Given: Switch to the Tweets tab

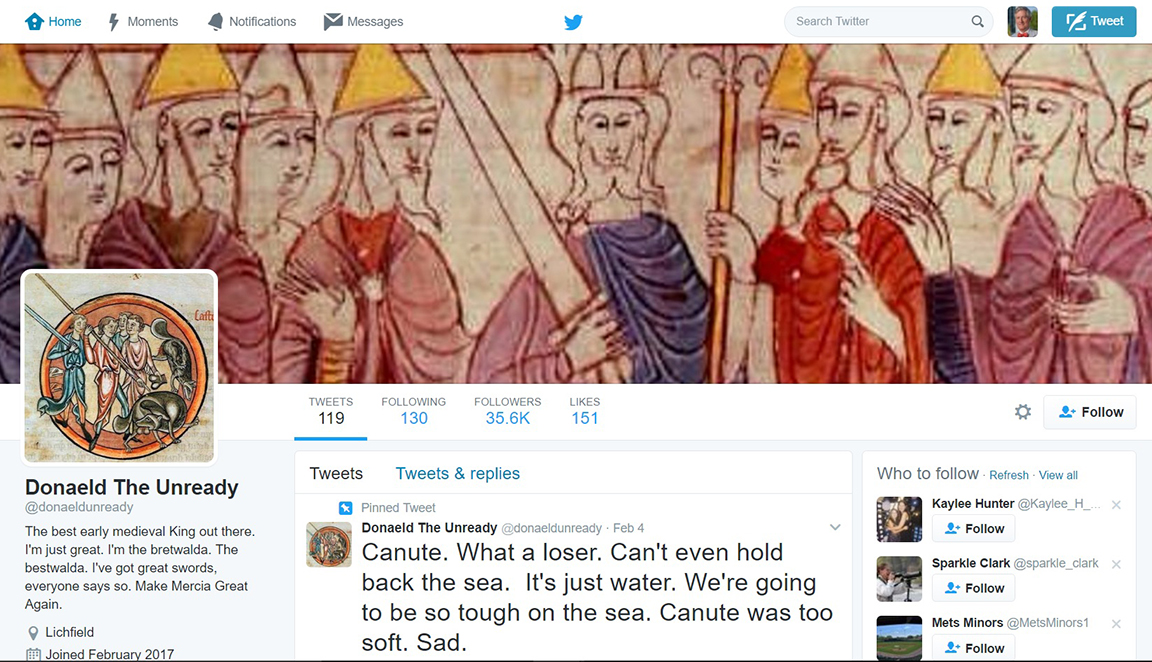Looking at the screenshot, I should click(336, 474).
